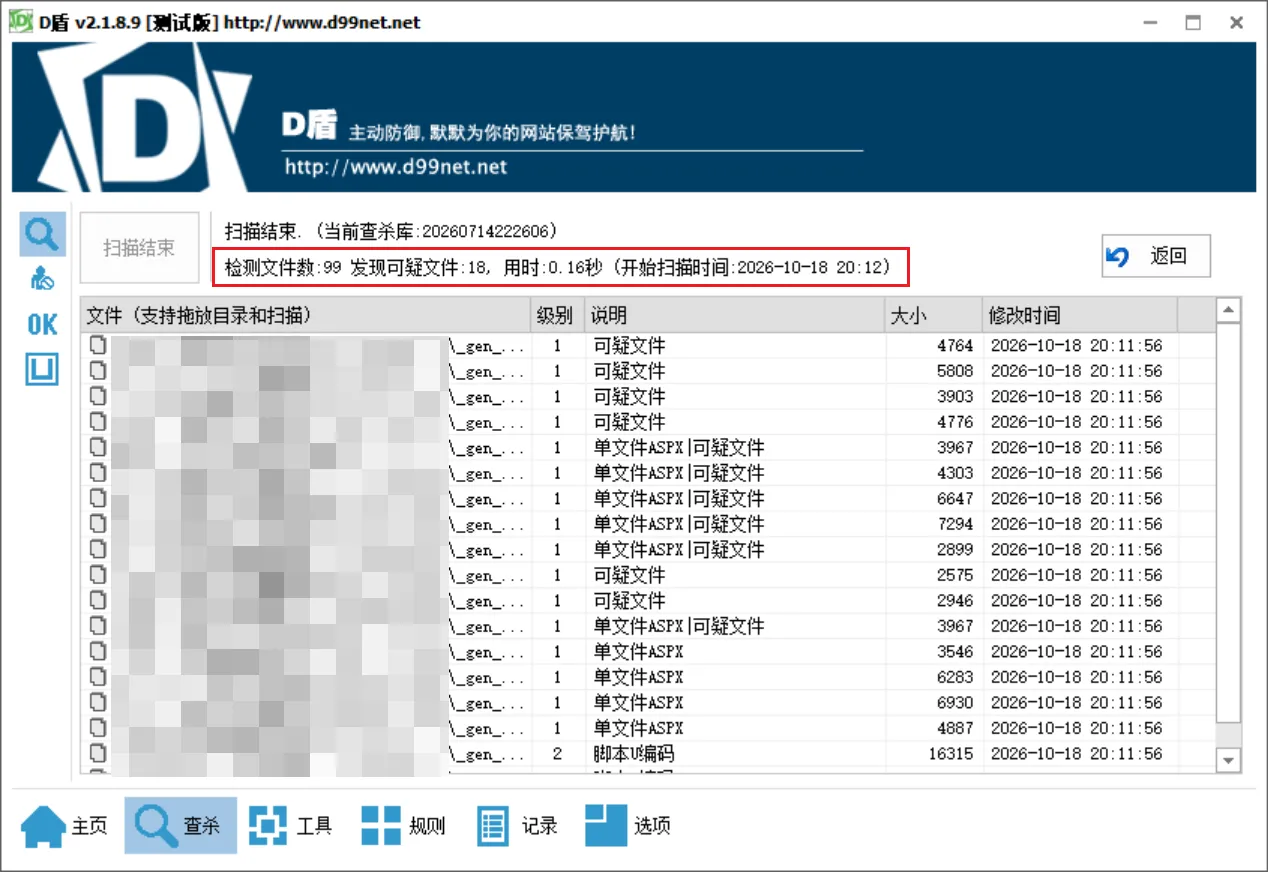Click the 返回 back button

point(1156,256)
